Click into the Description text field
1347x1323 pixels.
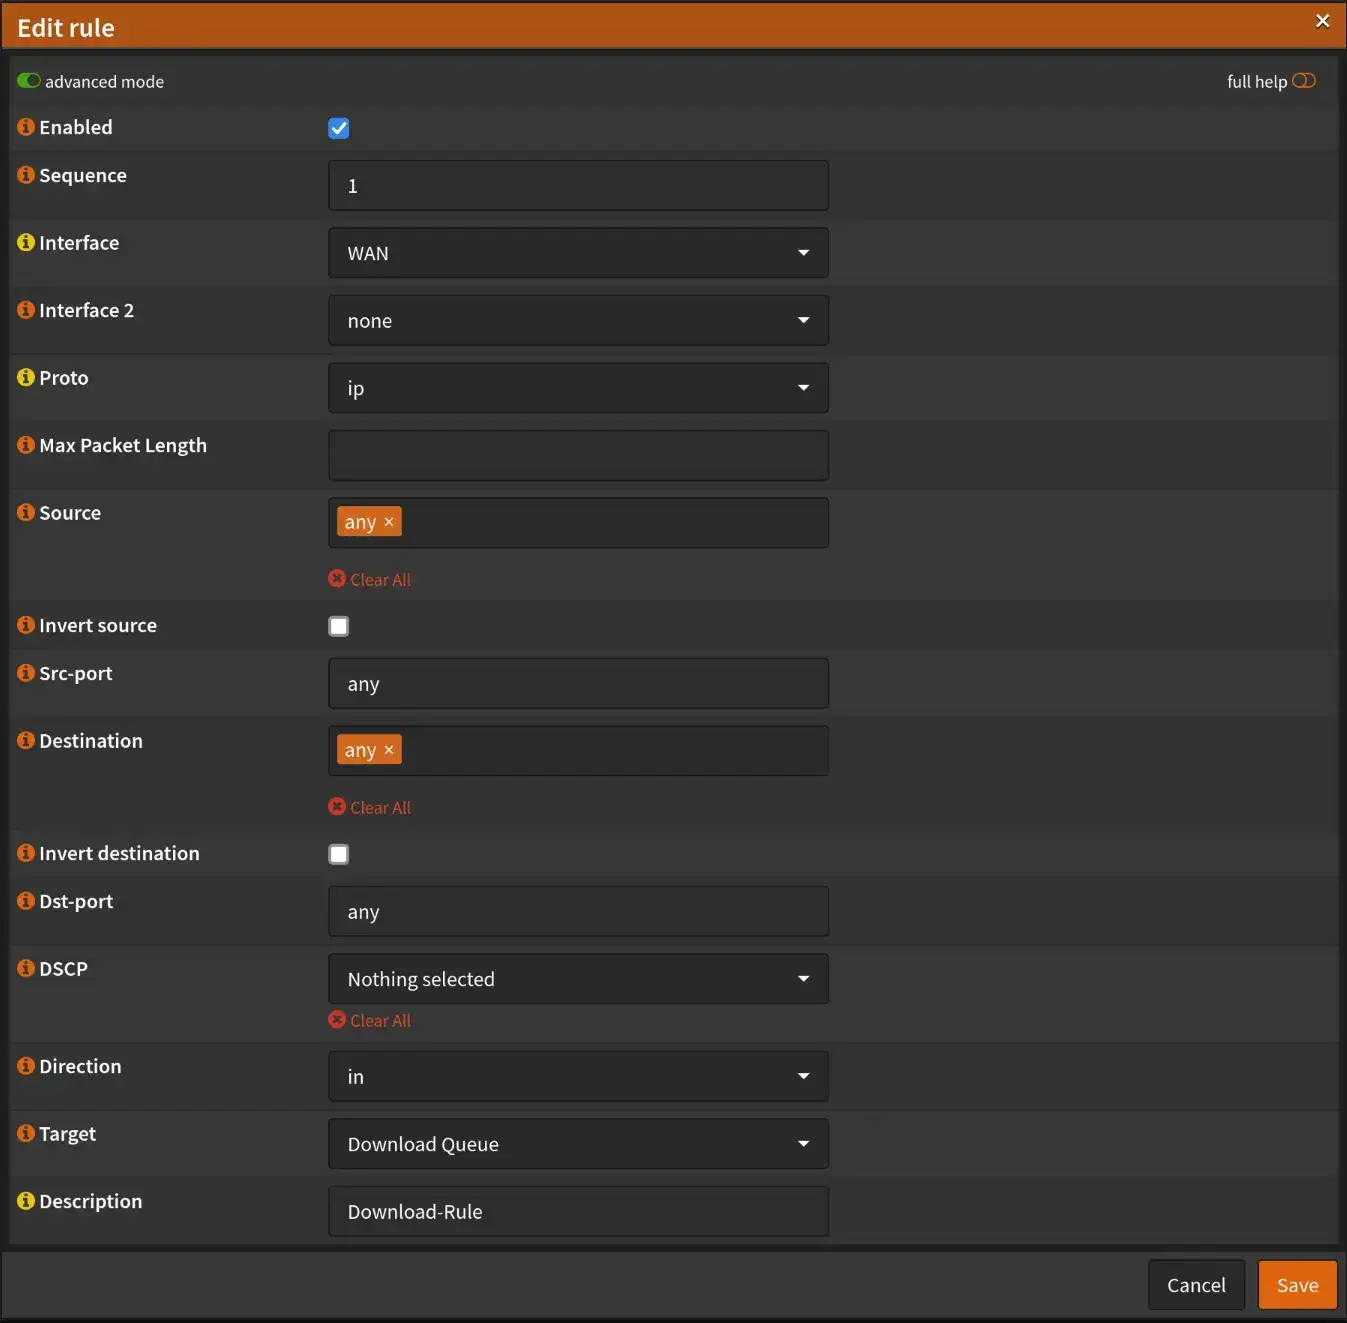[x=578, y=1212]
